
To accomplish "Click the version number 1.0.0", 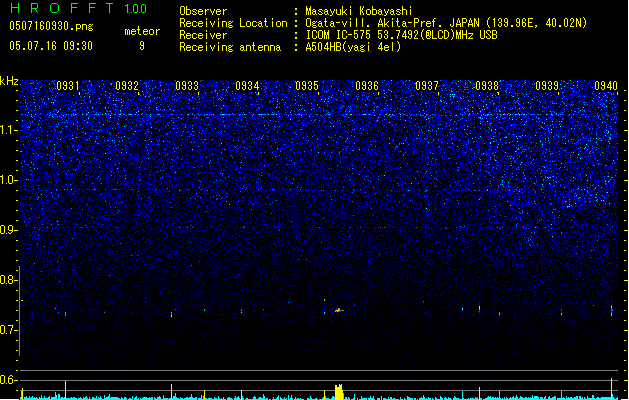I will click(x=135, y=8).
